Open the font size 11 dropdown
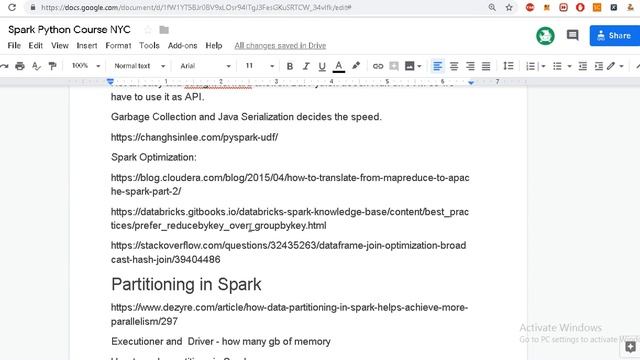The height and width of the screenshot is (360, 640). (259, 66)
